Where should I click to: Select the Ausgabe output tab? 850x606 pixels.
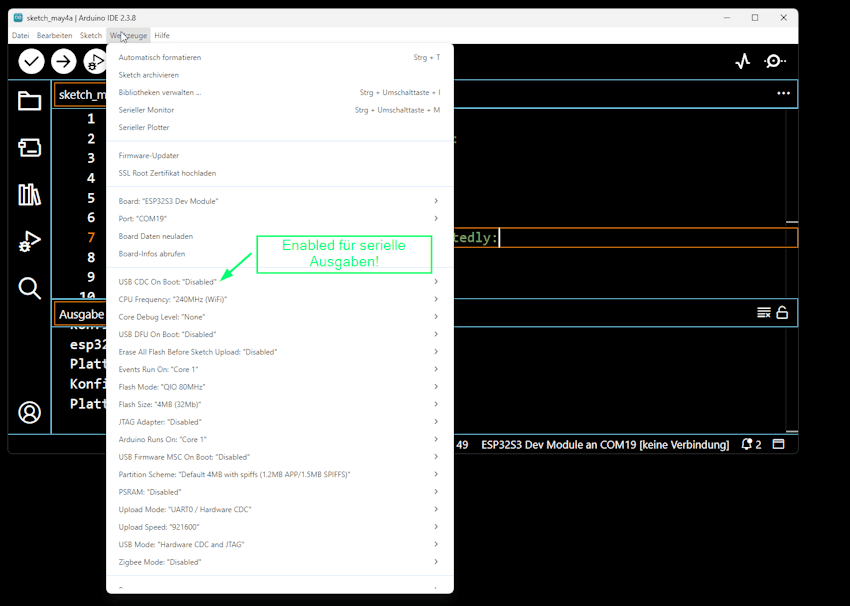pyautogui.click(x=80, y=314)
